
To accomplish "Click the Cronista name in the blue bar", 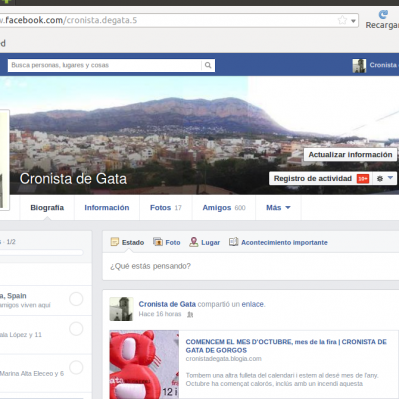I will pyautogui.click(x=383, y=65).
